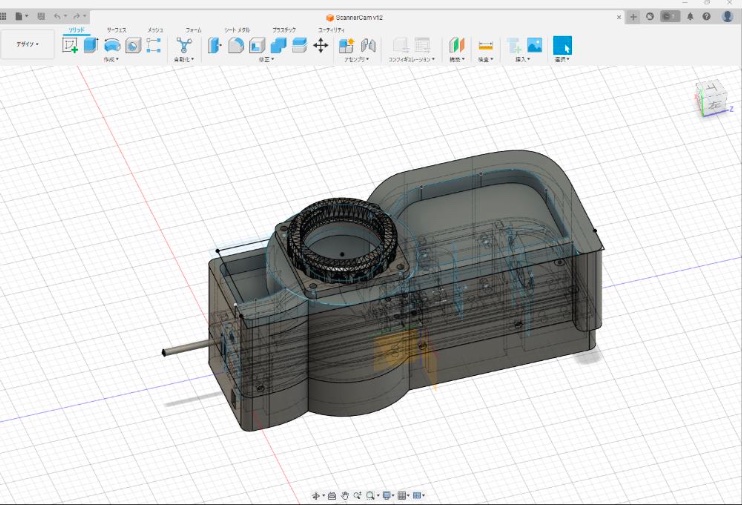This screenshot has height=505, width=742.
Task: Click the Automate tool icon
Action: point(184,45)
